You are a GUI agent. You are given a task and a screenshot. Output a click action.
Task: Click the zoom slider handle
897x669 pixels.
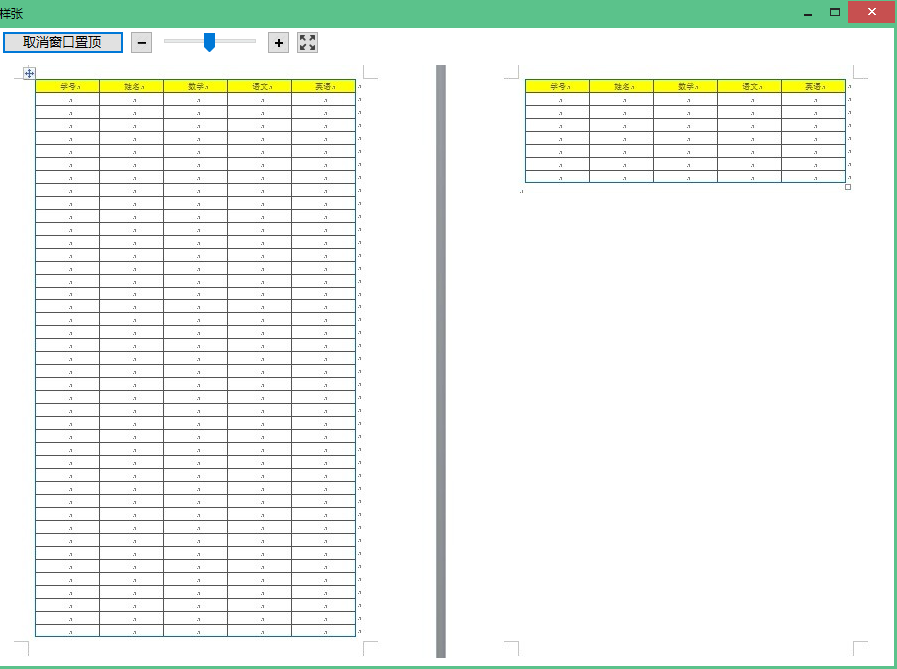tap(209, 41)
